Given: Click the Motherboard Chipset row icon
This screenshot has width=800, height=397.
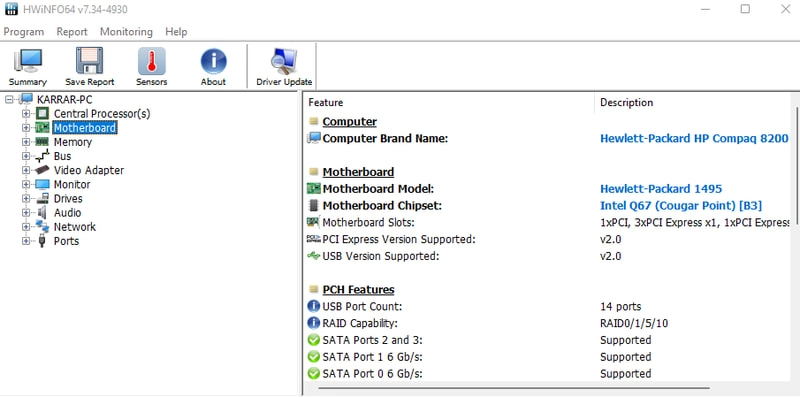Looking at the screenshot, I should [x=314, y=206].
